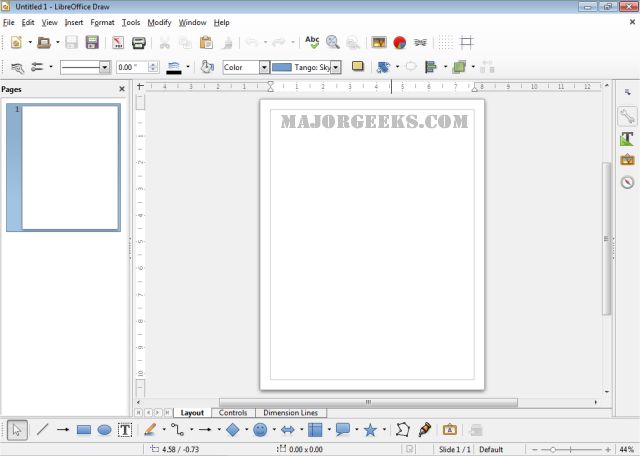
Task: Click the Zoom & Pan magnifier icon
Action: [x=333, y=42]
